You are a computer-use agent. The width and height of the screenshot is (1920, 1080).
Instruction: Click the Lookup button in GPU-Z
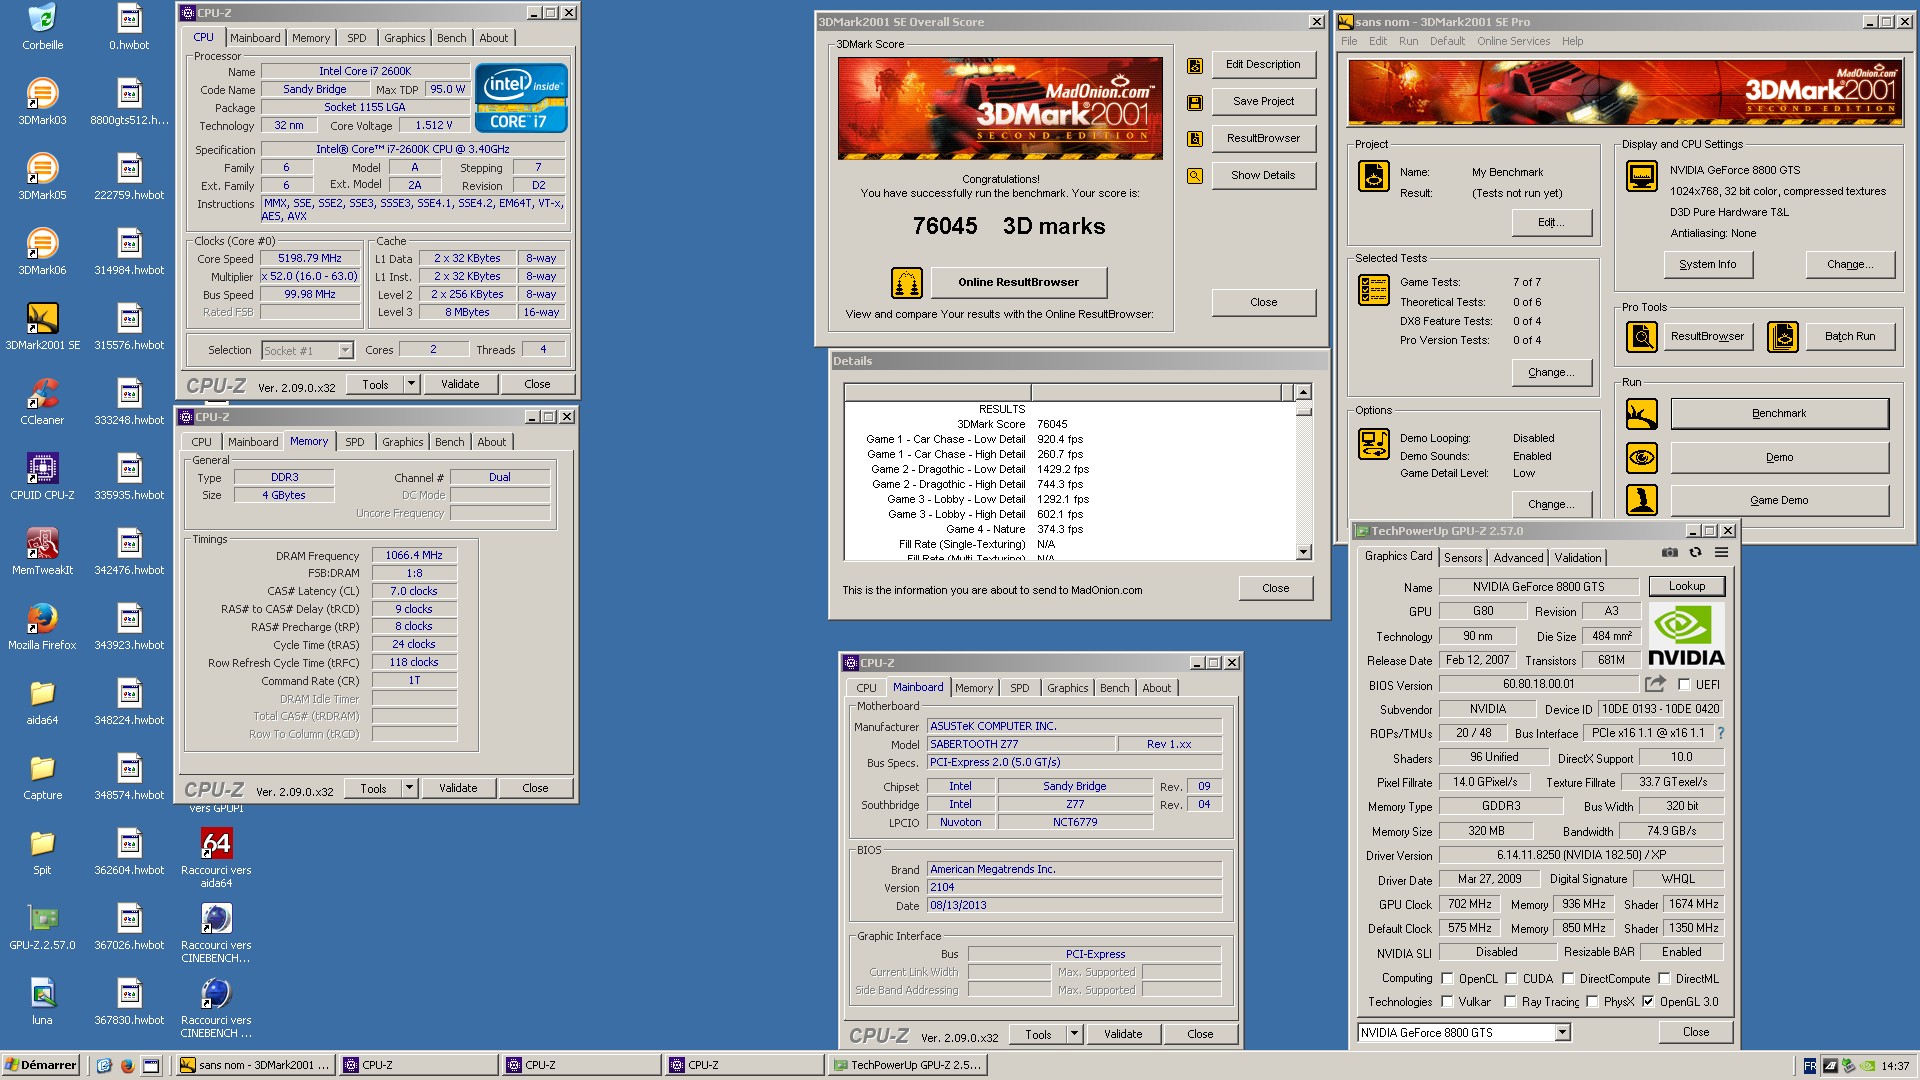coord(1687,587)
